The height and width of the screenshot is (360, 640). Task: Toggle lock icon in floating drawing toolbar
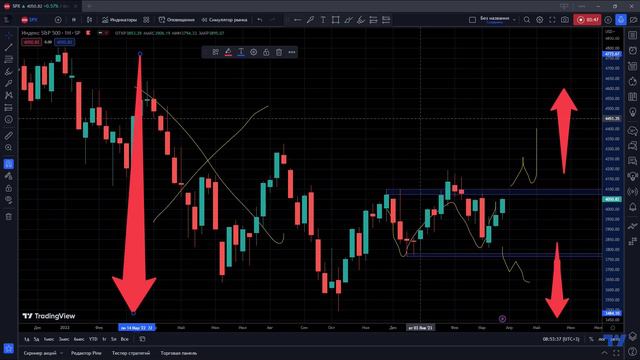[266, 52]
